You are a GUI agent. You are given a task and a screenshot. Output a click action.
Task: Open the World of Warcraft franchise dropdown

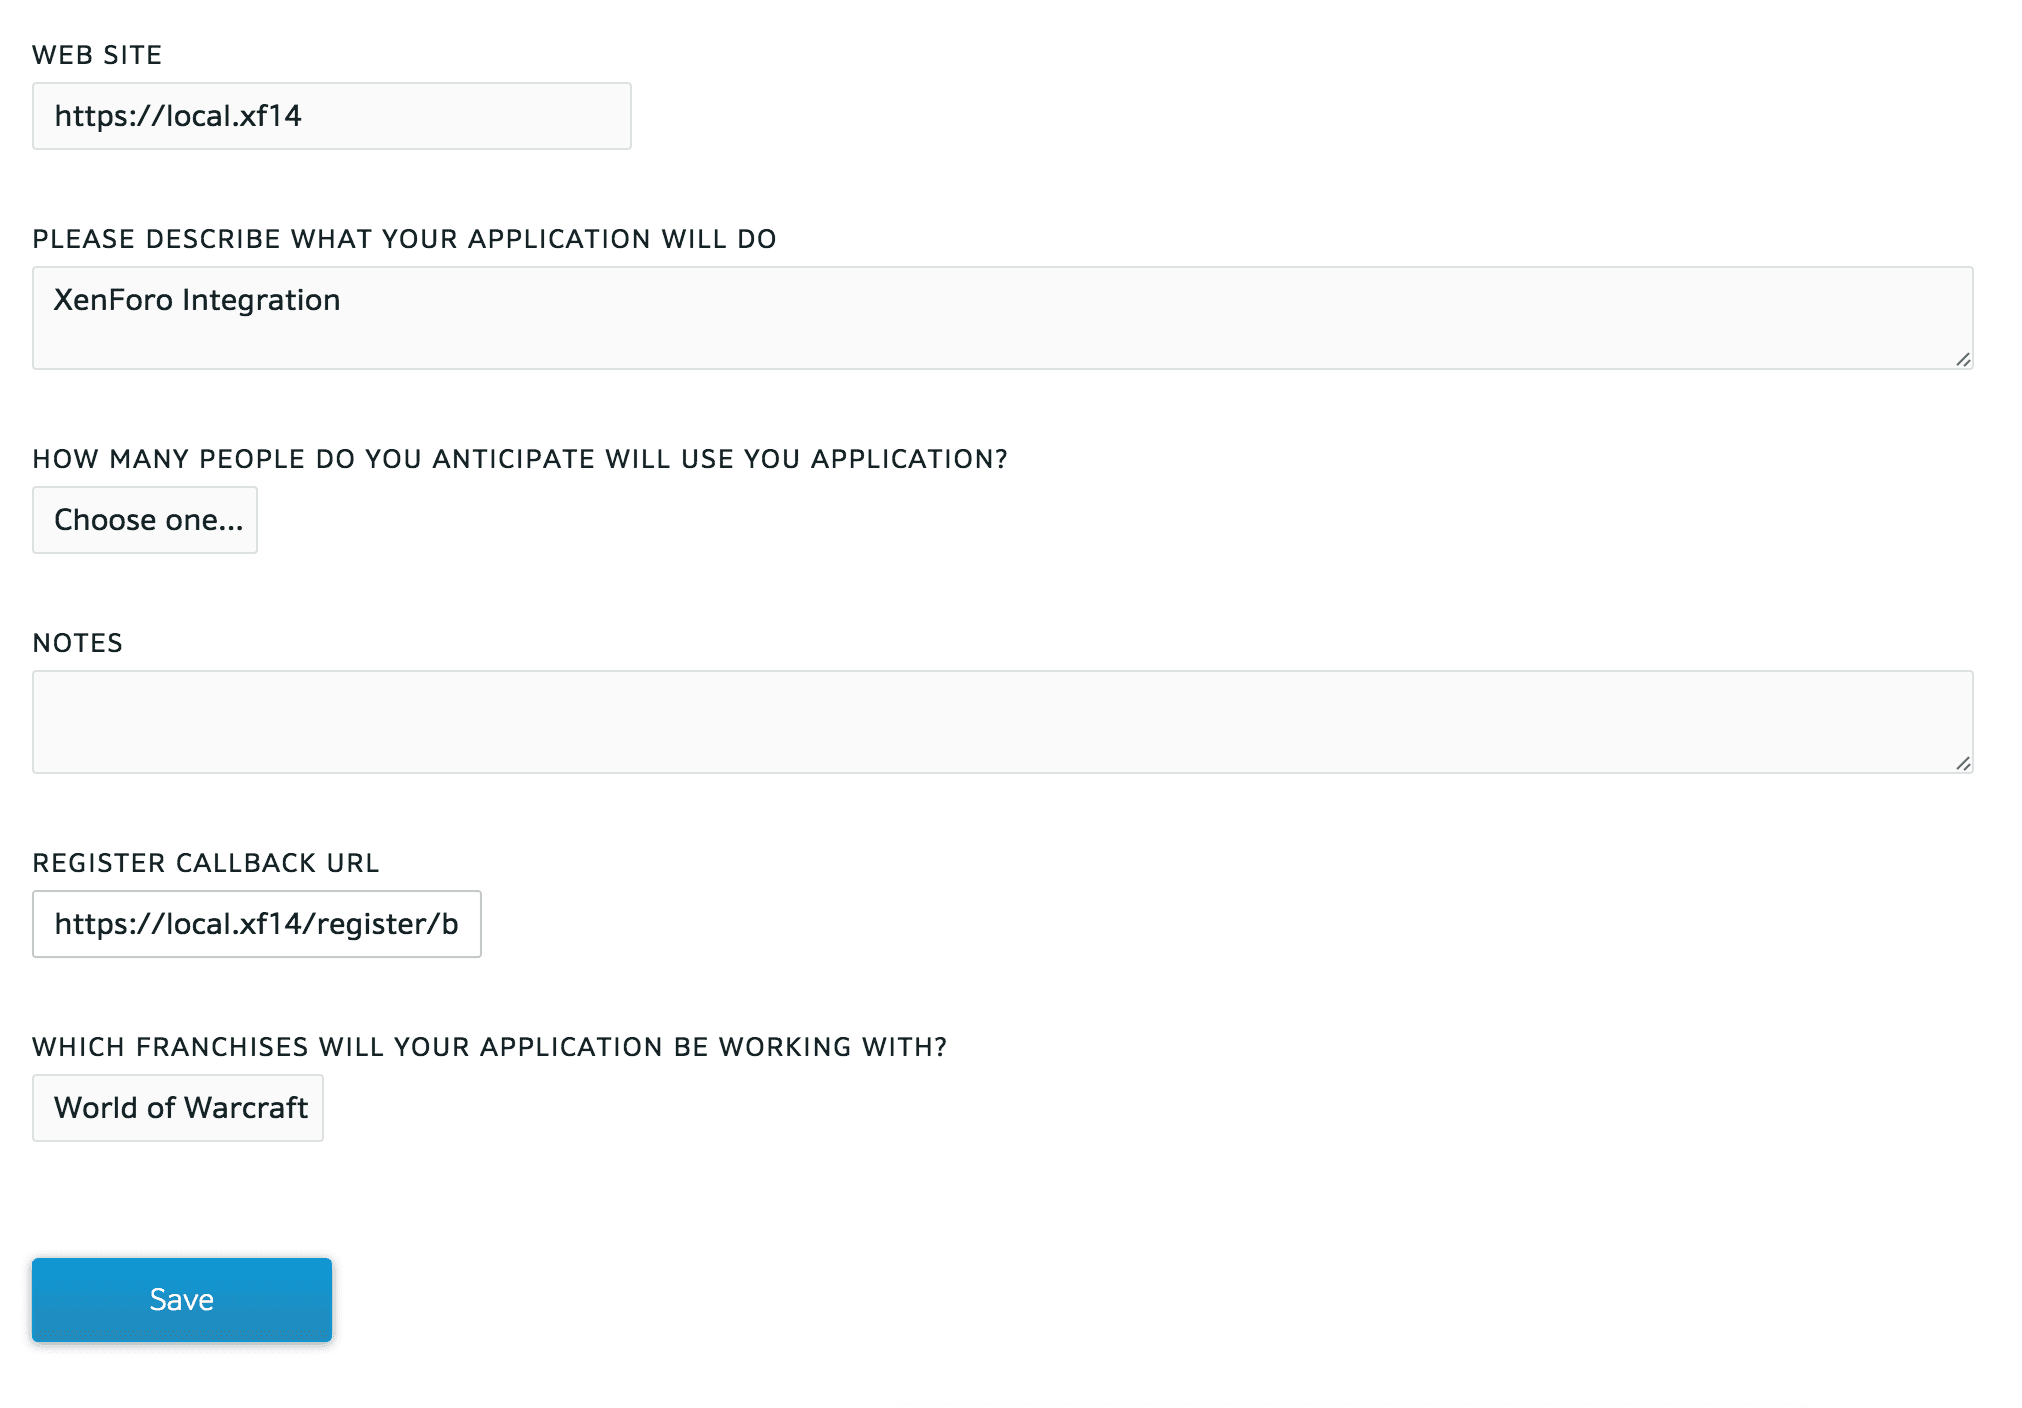click(x=178, y=1108)
